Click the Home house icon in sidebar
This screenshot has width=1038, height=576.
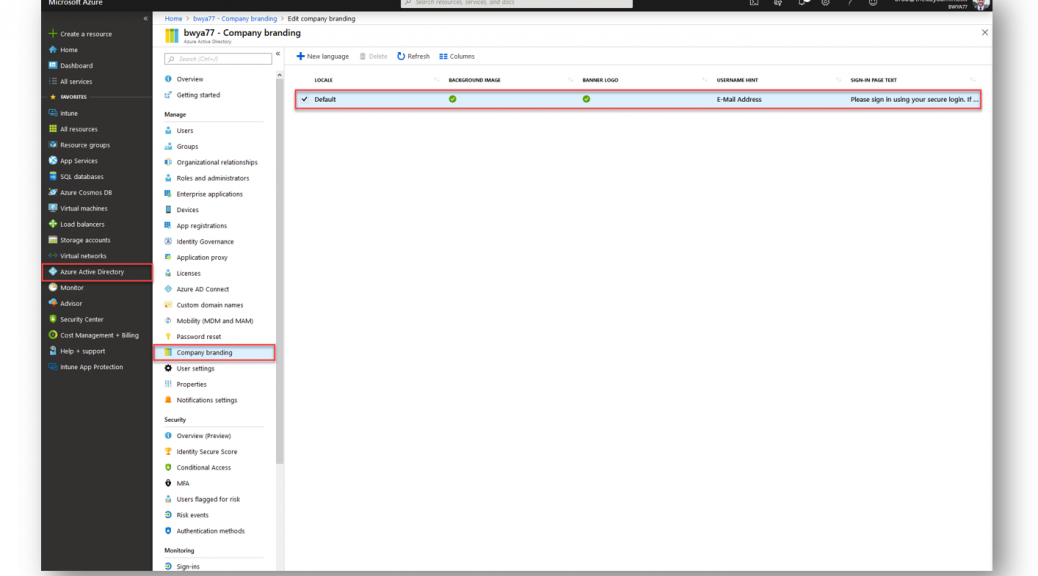click(x=53, y=49)
